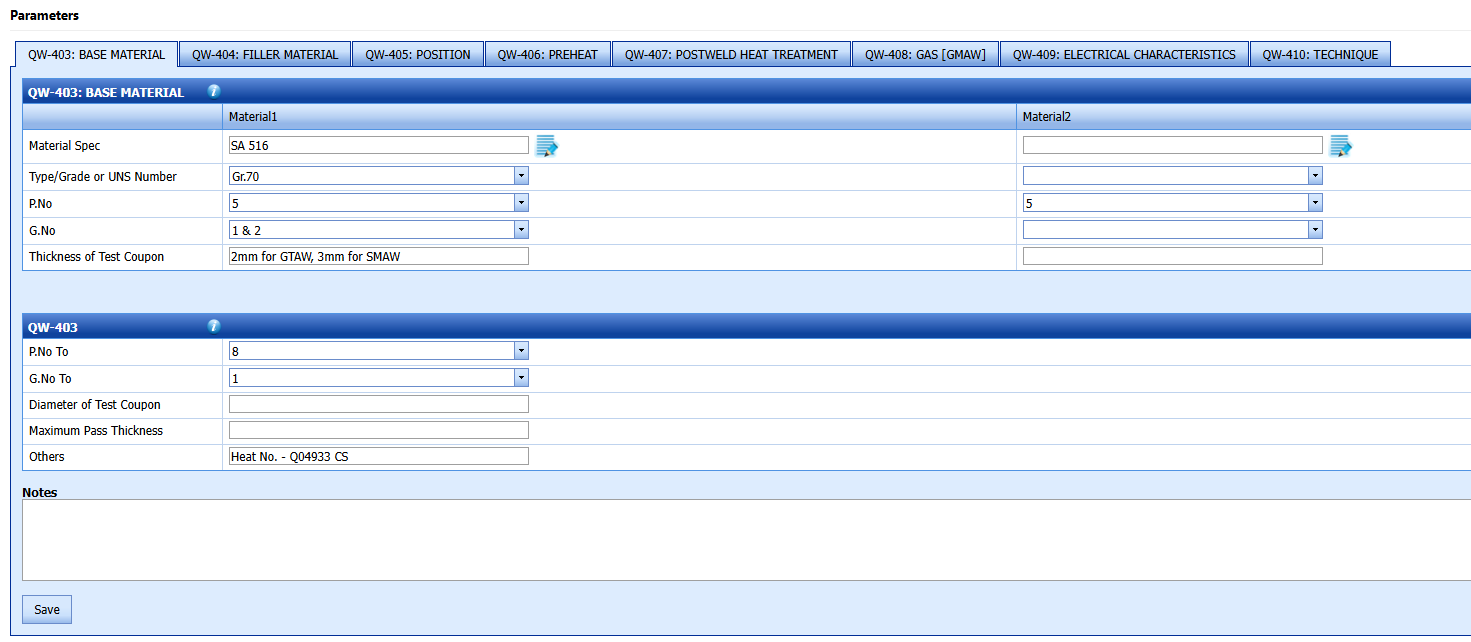
Task: Open the QW-405: POSITION tab
Action: [x=417, y=55]
